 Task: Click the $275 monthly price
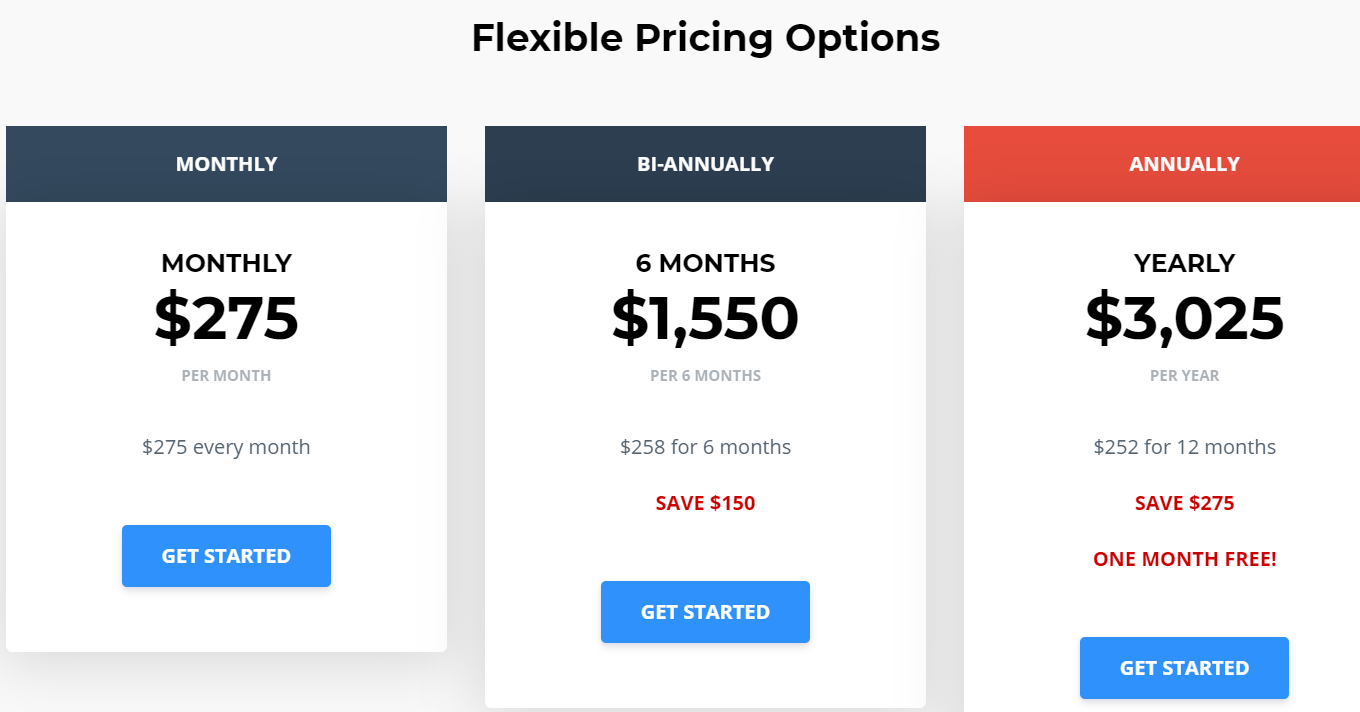pos(226,318)
